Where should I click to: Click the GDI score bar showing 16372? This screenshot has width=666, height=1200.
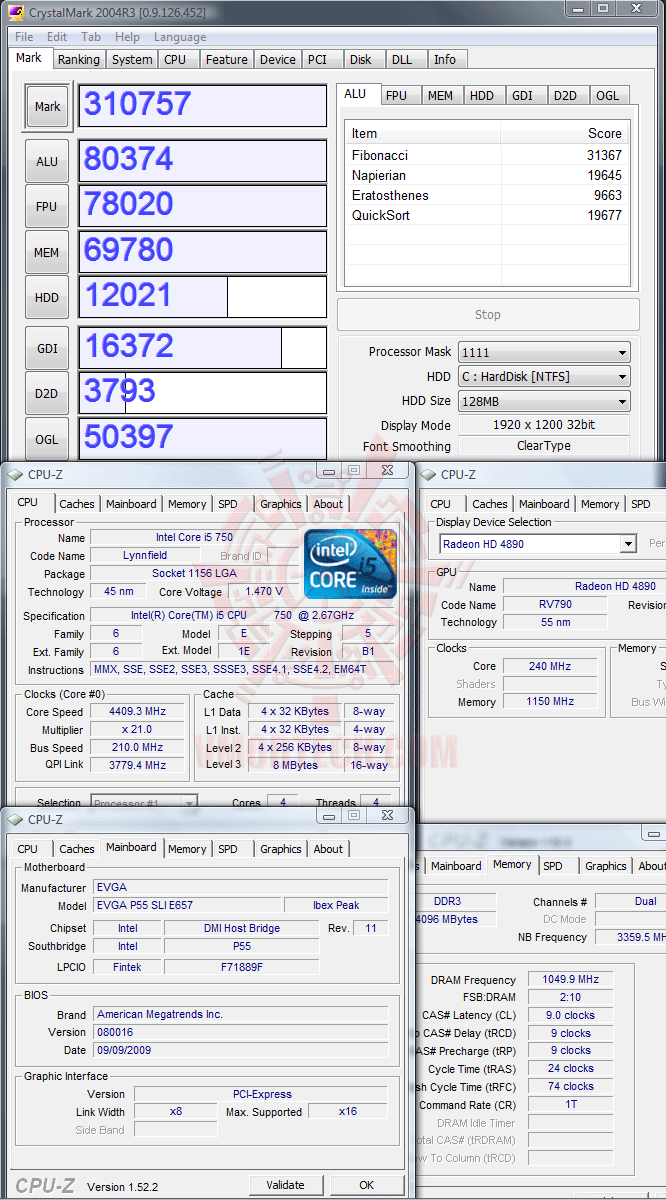[203, 348]
